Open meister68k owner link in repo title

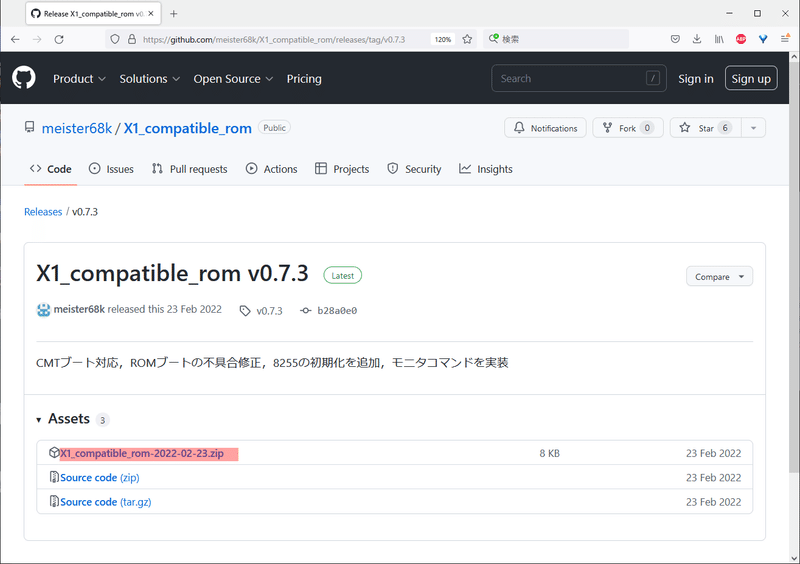tap(77, 128)
